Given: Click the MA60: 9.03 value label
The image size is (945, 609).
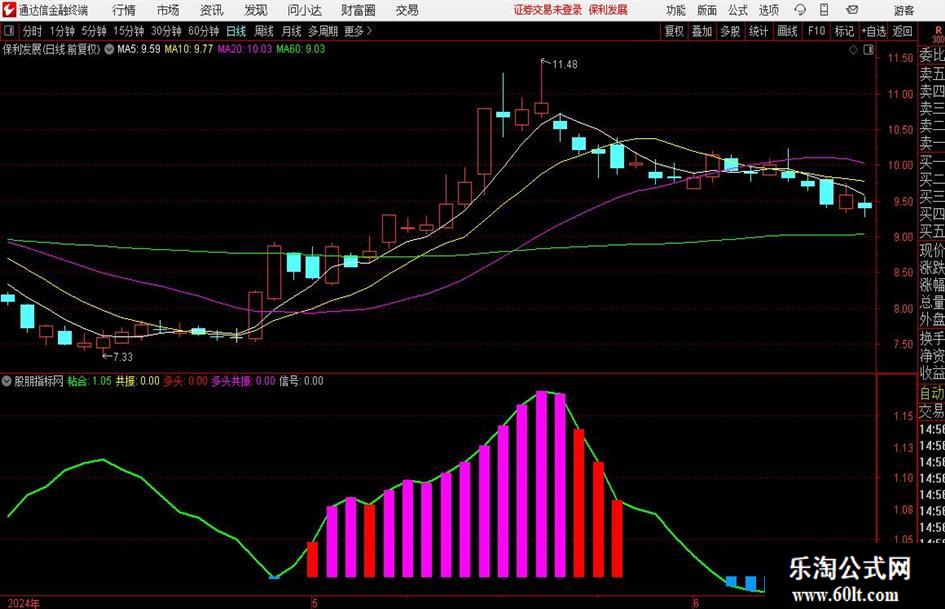Looking at the screenshot, I should 301,49.
